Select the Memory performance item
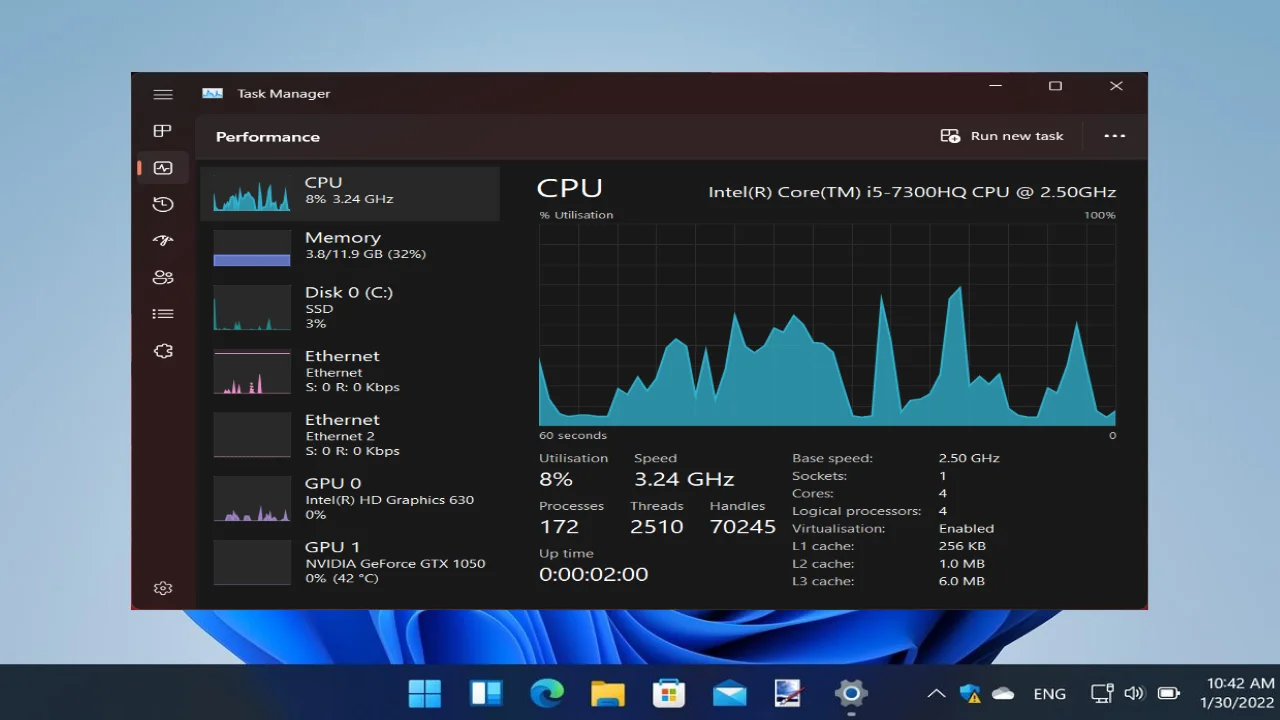 pyautogui.click(x=350, y=247)
